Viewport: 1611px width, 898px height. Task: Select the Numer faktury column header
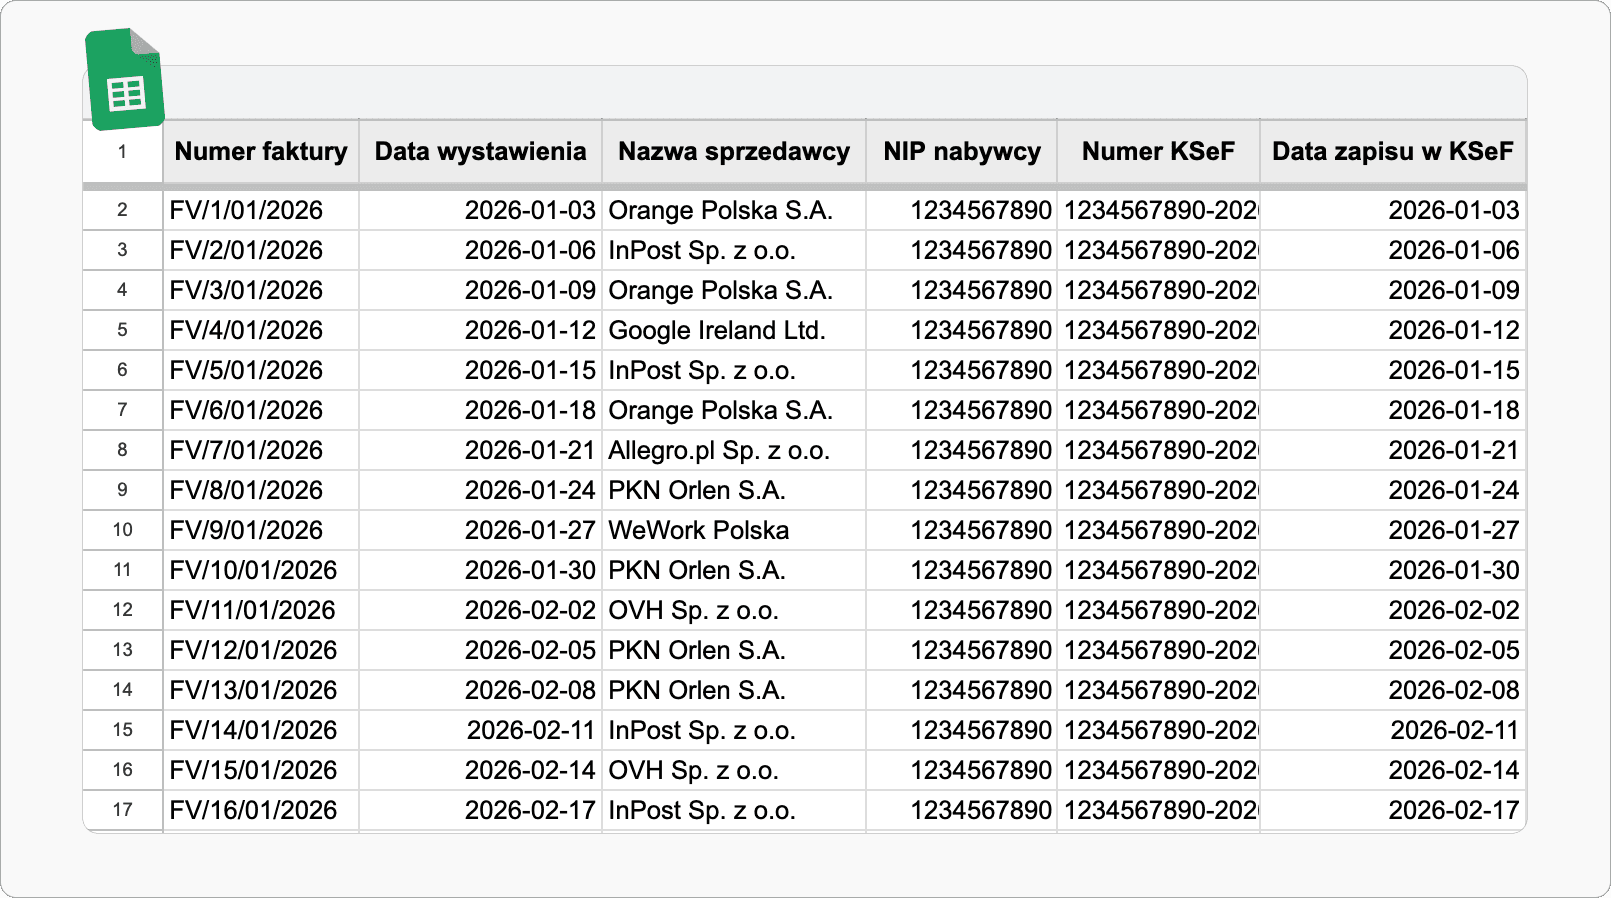(261, 151)
